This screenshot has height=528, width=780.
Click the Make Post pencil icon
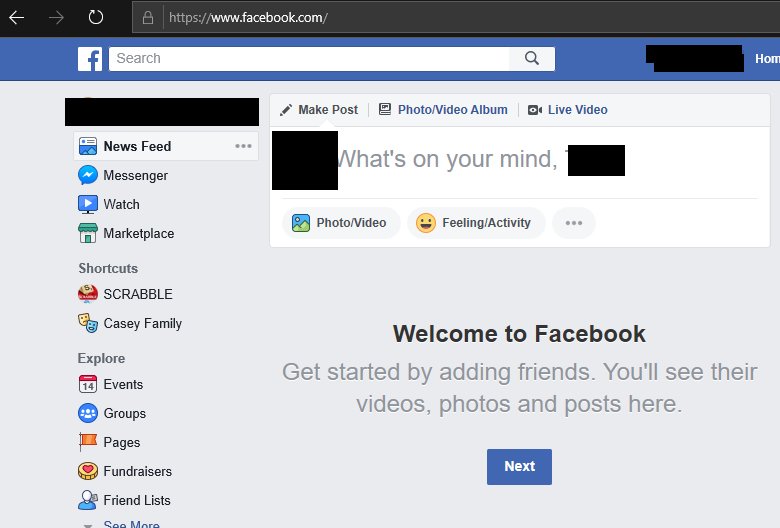click(x=286, y=110)
